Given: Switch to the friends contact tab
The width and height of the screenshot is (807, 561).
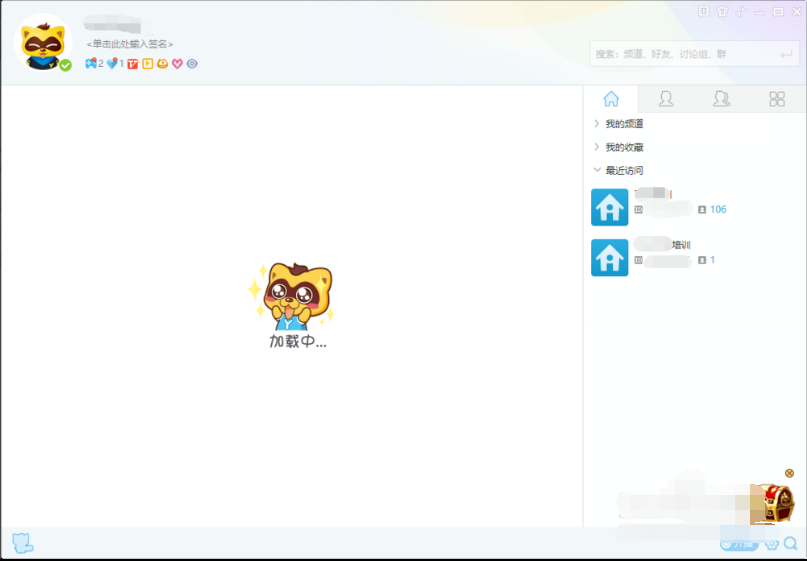Looking at the screenshot, I should pyautogui.click(x=665, y=99).
